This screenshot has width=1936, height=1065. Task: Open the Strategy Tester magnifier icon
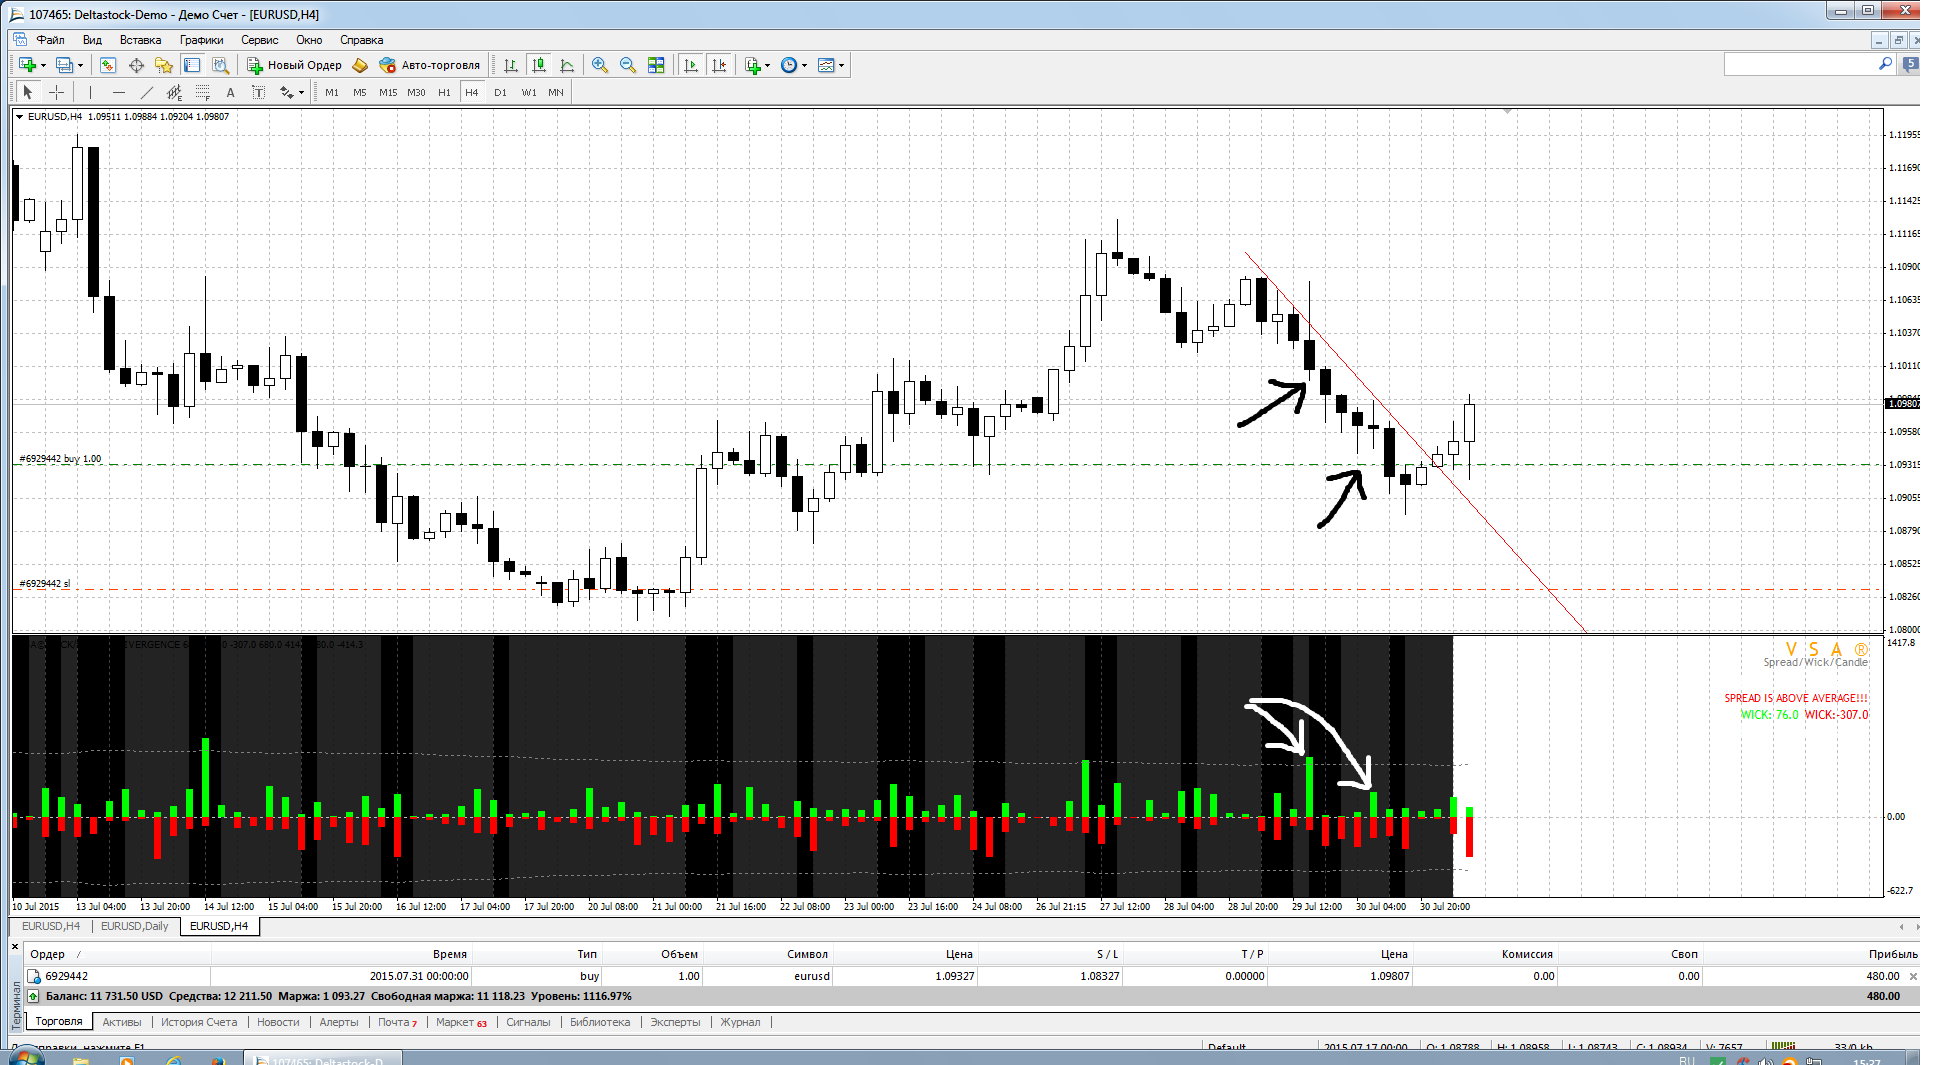tap(221, 65)
